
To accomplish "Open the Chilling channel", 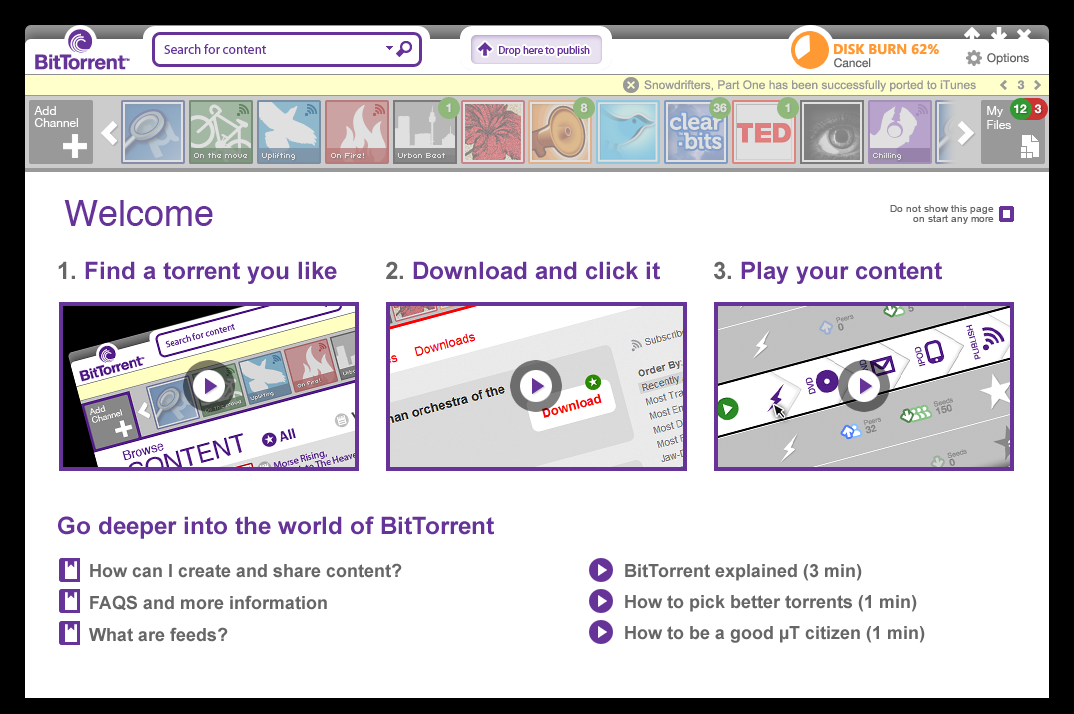I will point(899,132).
